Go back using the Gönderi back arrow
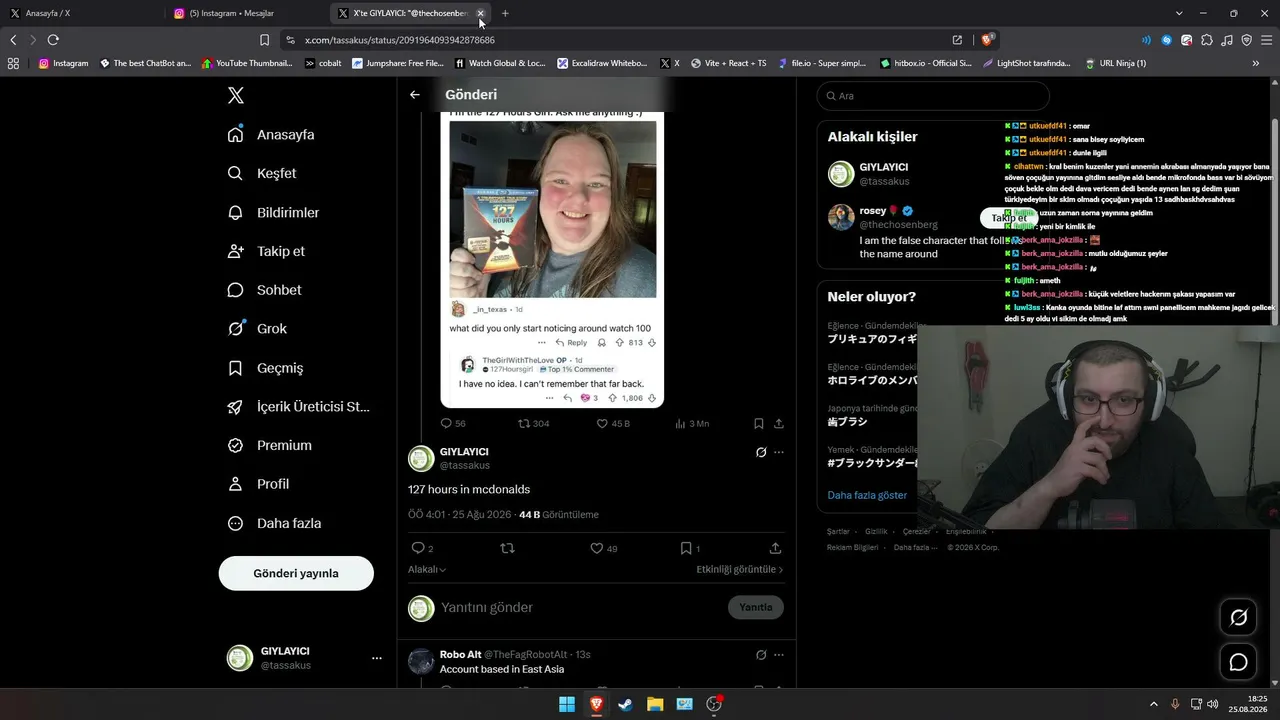This screenshot has height=720, width=1280. click(415, 95)
